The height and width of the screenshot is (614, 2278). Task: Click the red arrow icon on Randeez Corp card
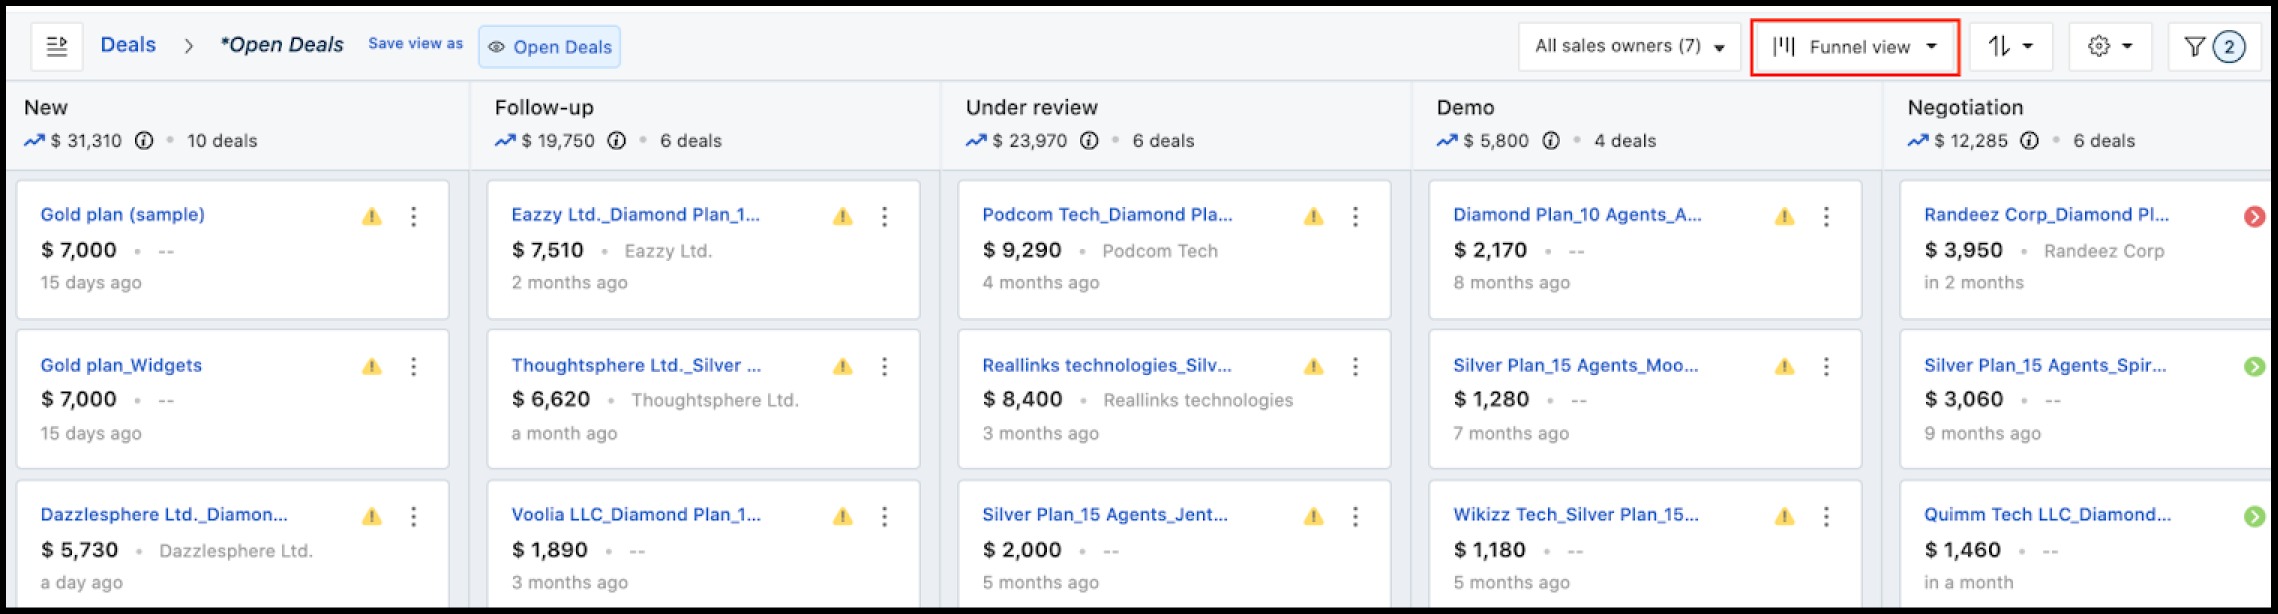(2254, 216)
